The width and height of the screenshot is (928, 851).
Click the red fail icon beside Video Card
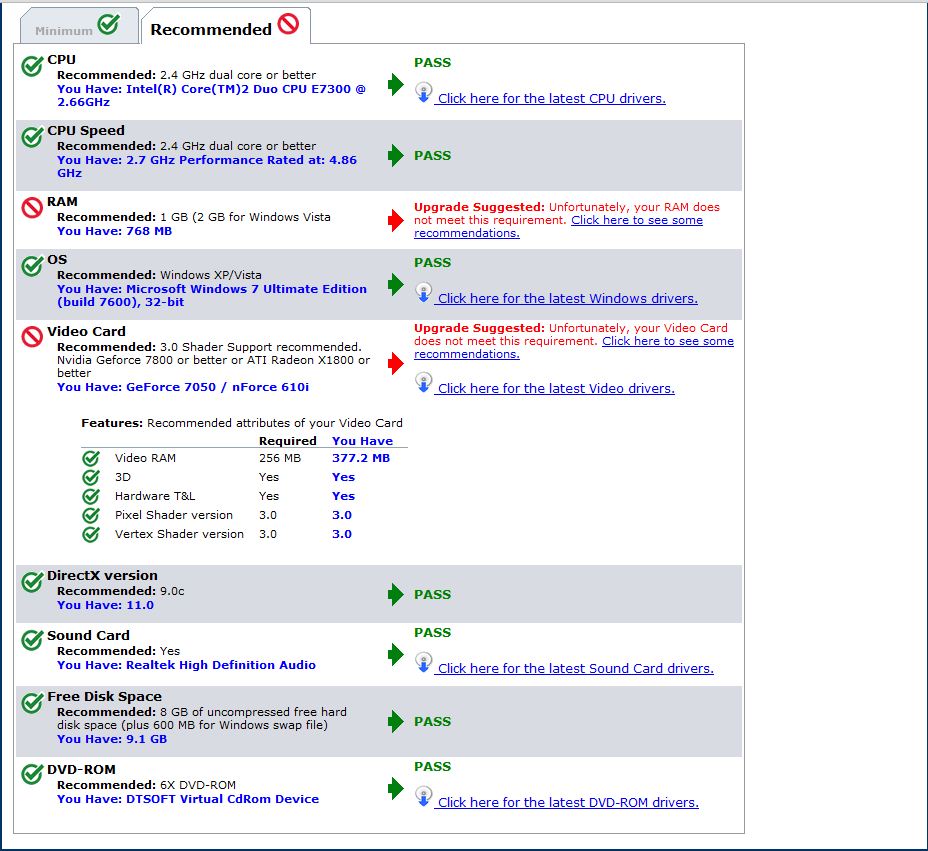(x=32, y=337)
